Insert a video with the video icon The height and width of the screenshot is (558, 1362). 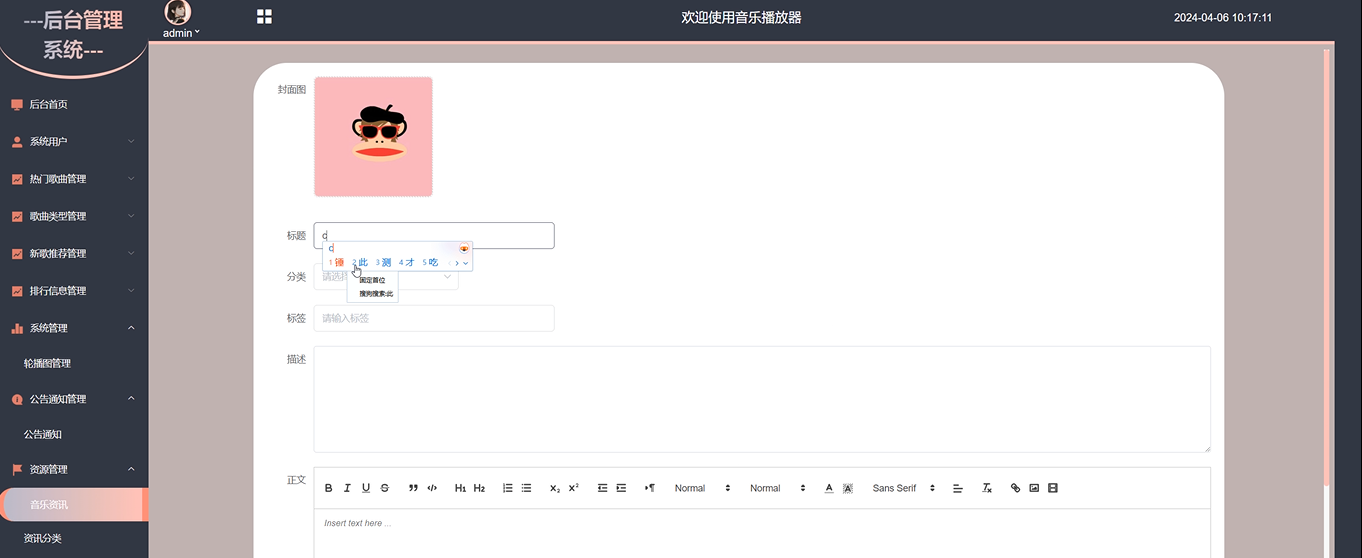1052,488
